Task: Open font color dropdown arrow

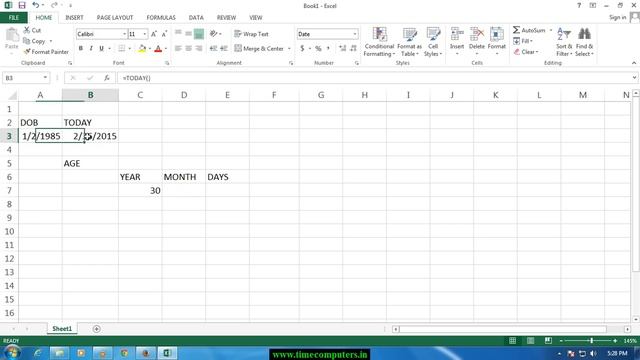Action: tap(166, 49)
